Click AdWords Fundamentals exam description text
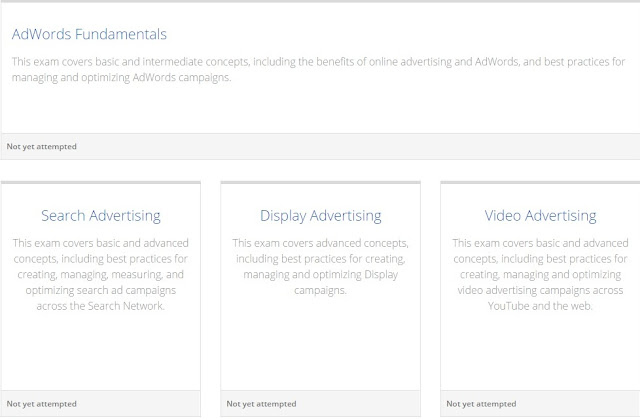This screenshot has height=419, width=640. 318,69
